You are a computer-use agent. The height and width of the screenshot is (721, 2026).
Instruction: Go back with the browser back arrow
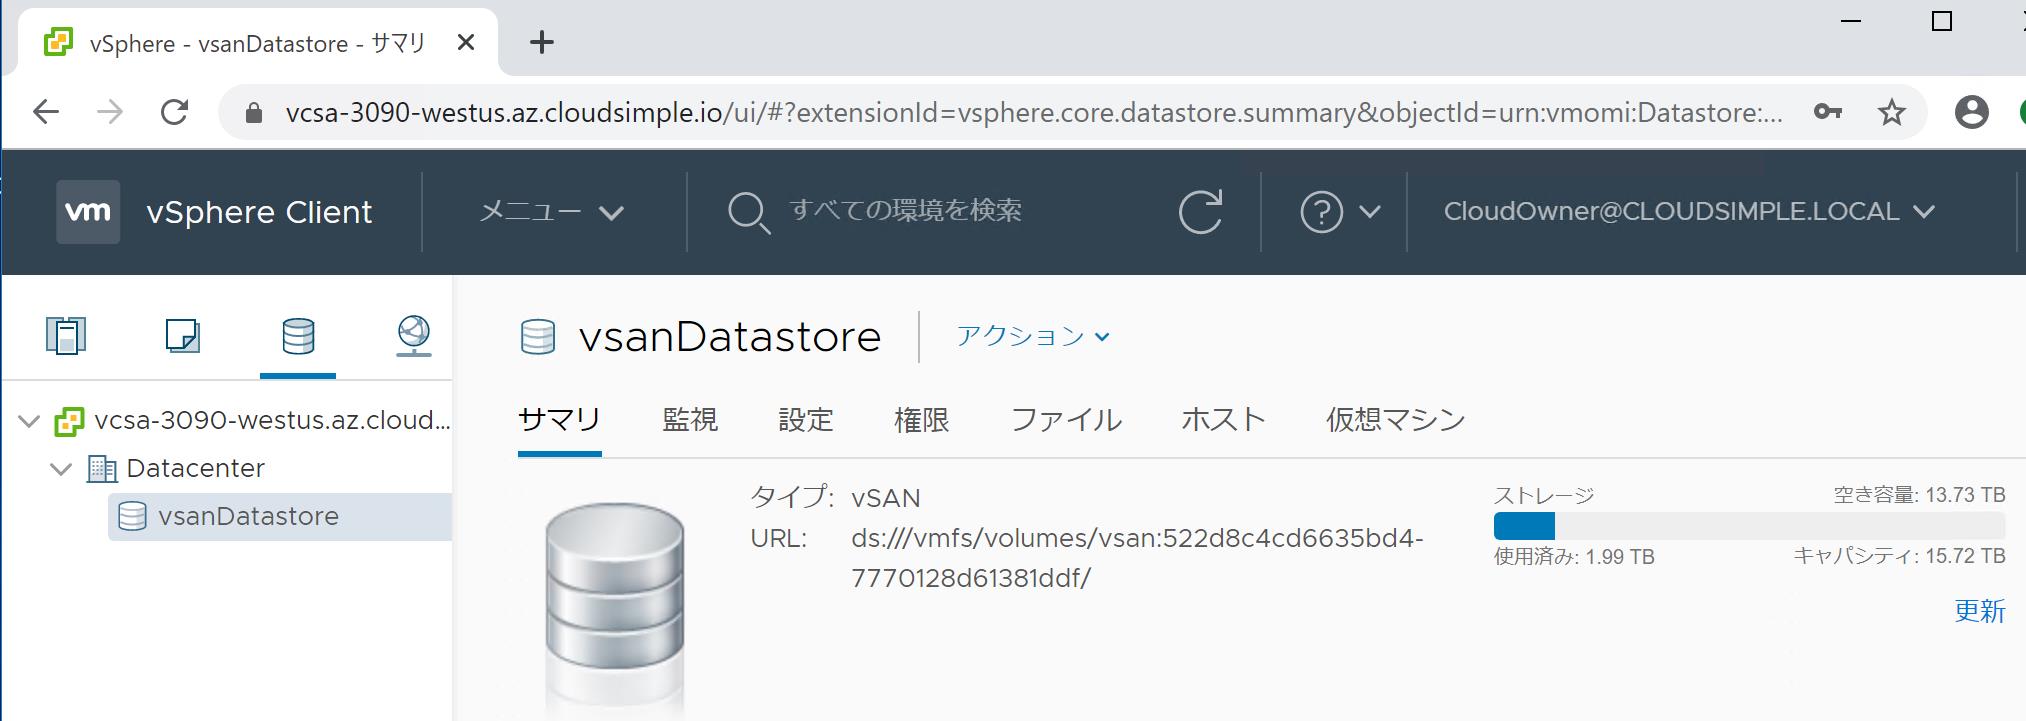pos(46,112)
